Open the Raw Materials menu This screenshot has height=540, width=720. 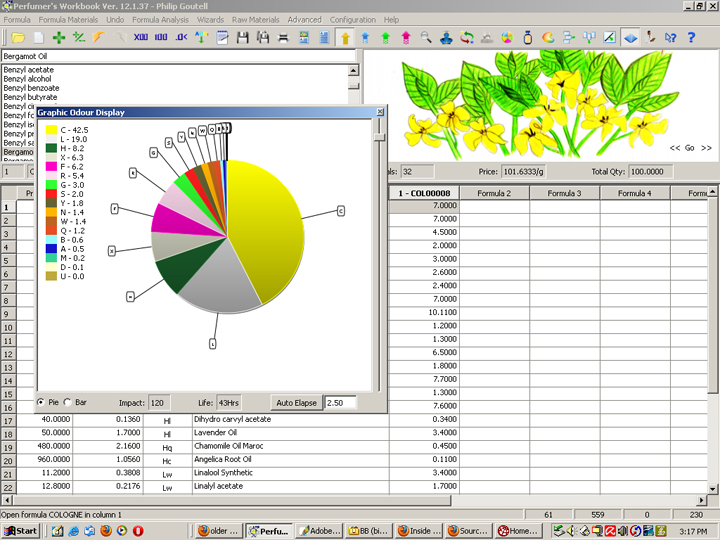pyautogui.click(x=256, y=19)
